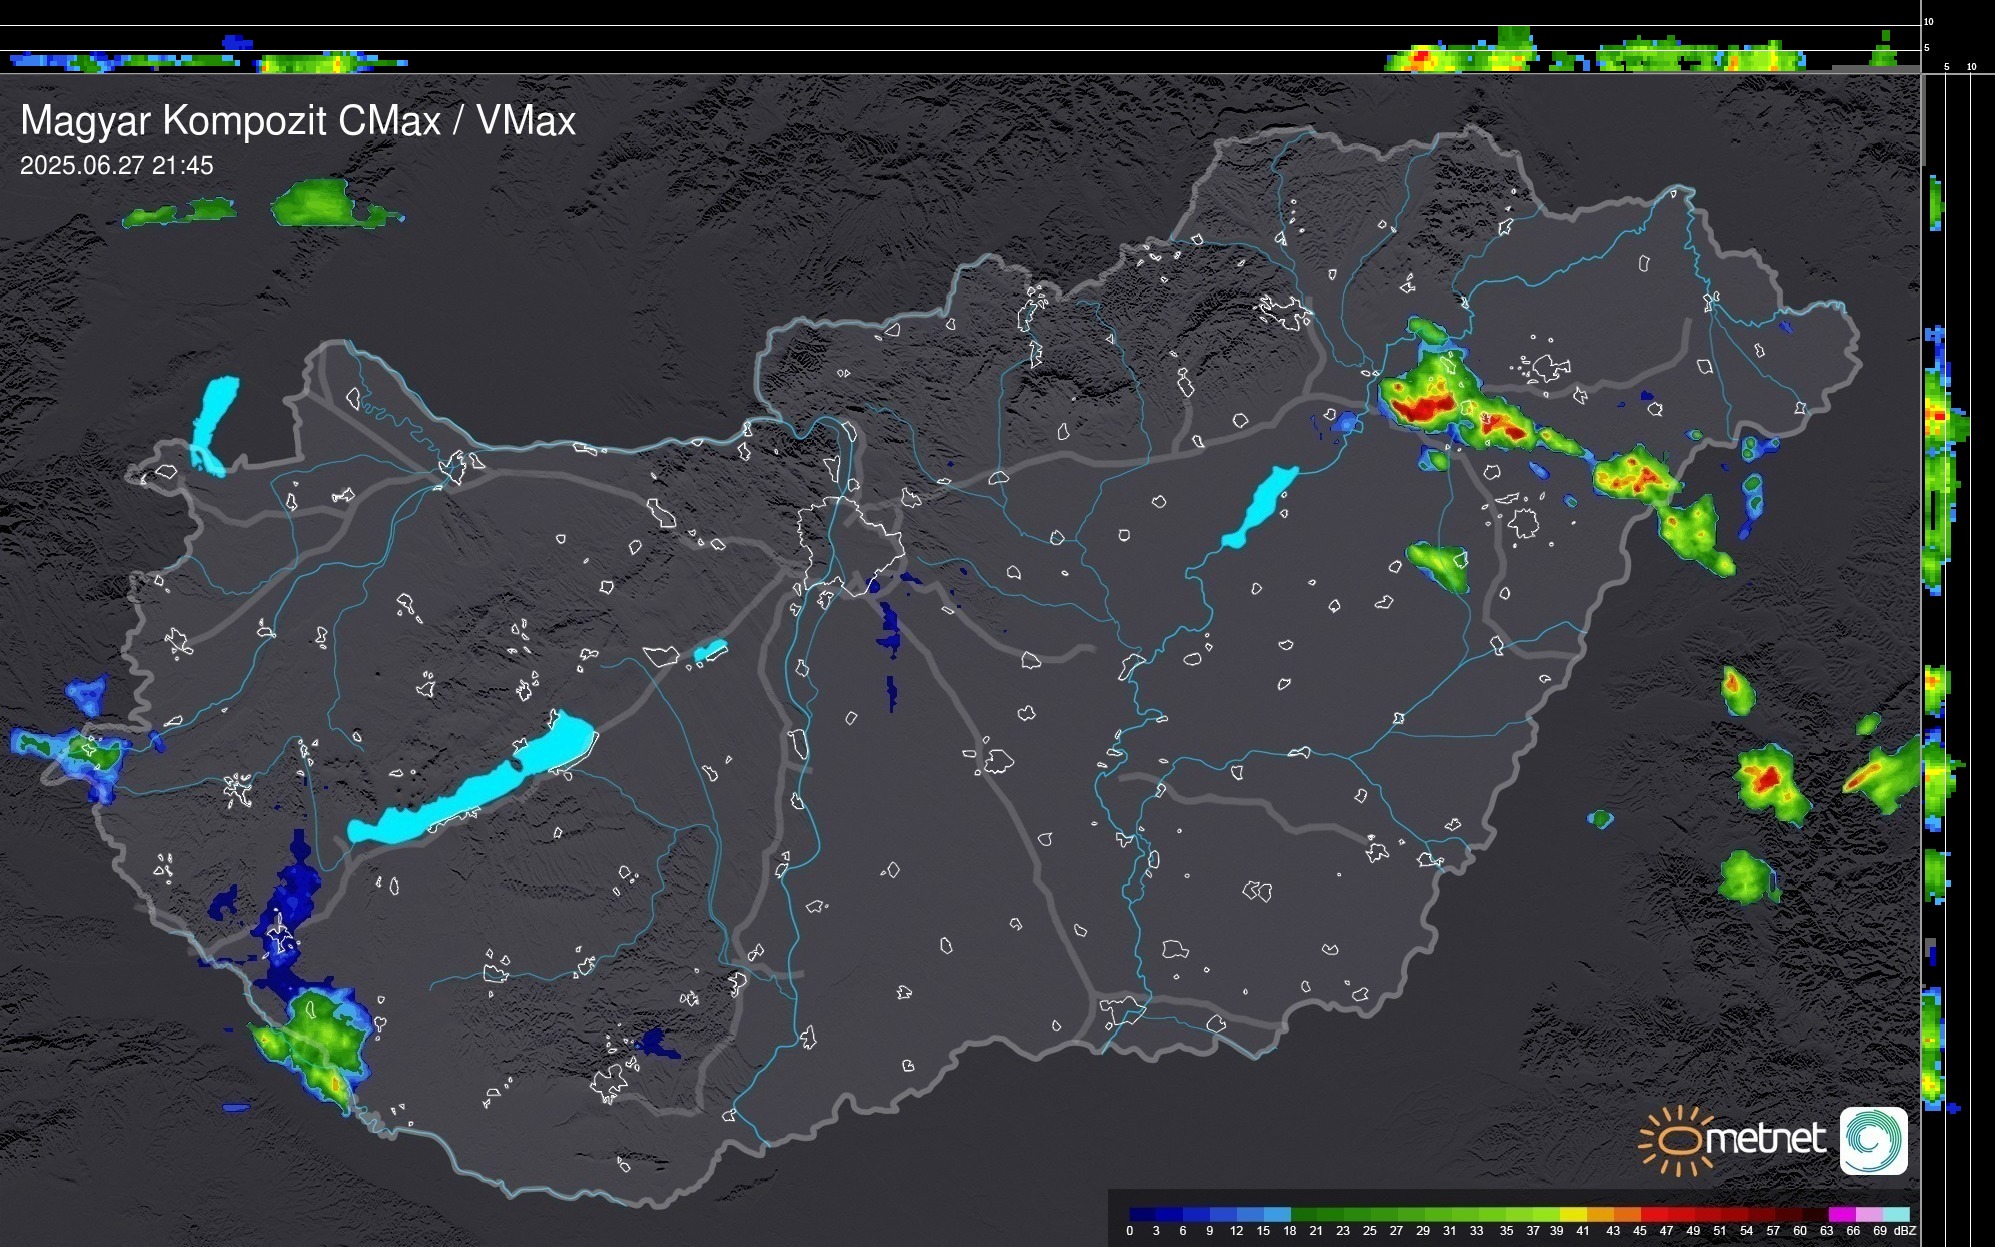The width and height of the screenshot is (1995, 1247).
Task: Click the green echo patch in upper-left corner
Action: pyautogui.click(x=310, y=203)
